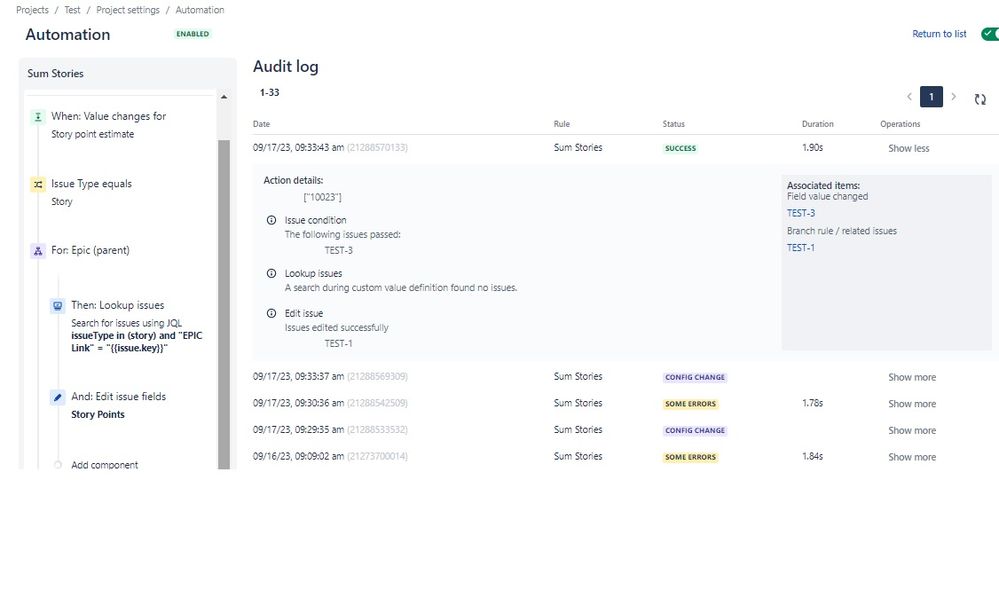This screenshot has width=999, height=598.
Task: Open Project settings breadcrumb
Action: click(x=127, y=10)
